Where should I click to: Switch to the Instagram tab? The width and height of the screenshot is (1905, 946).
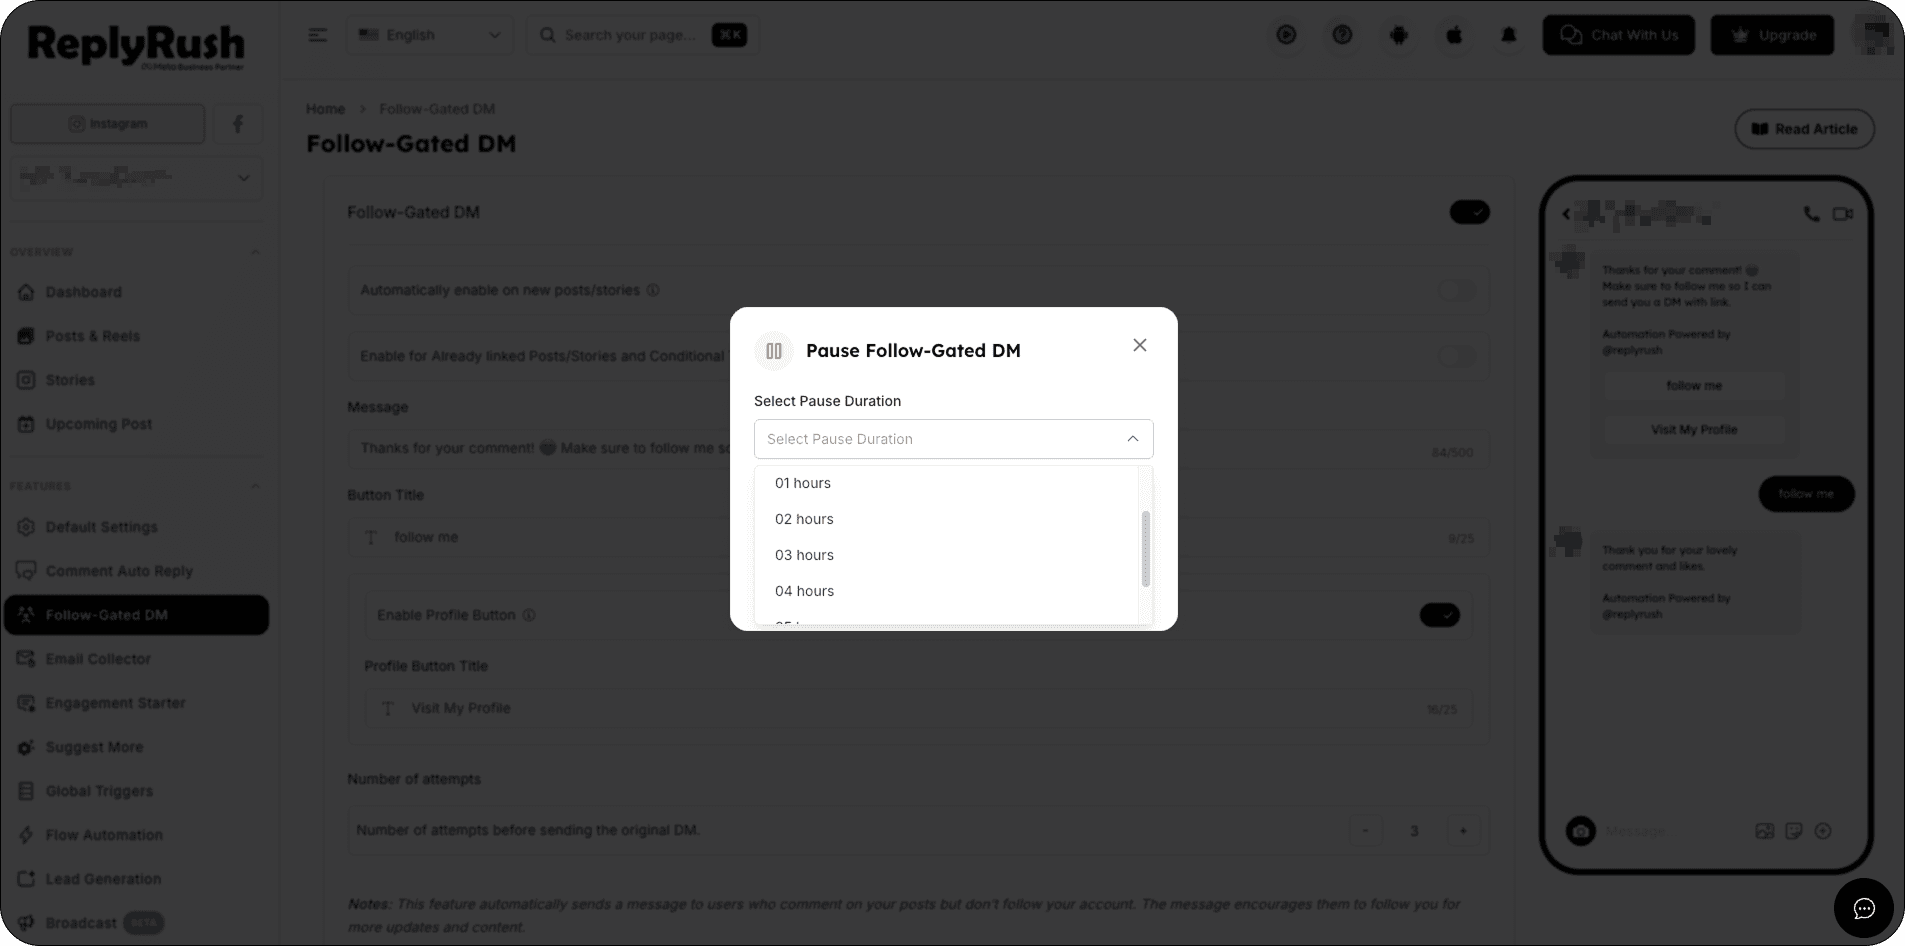[x=108, y=124]
